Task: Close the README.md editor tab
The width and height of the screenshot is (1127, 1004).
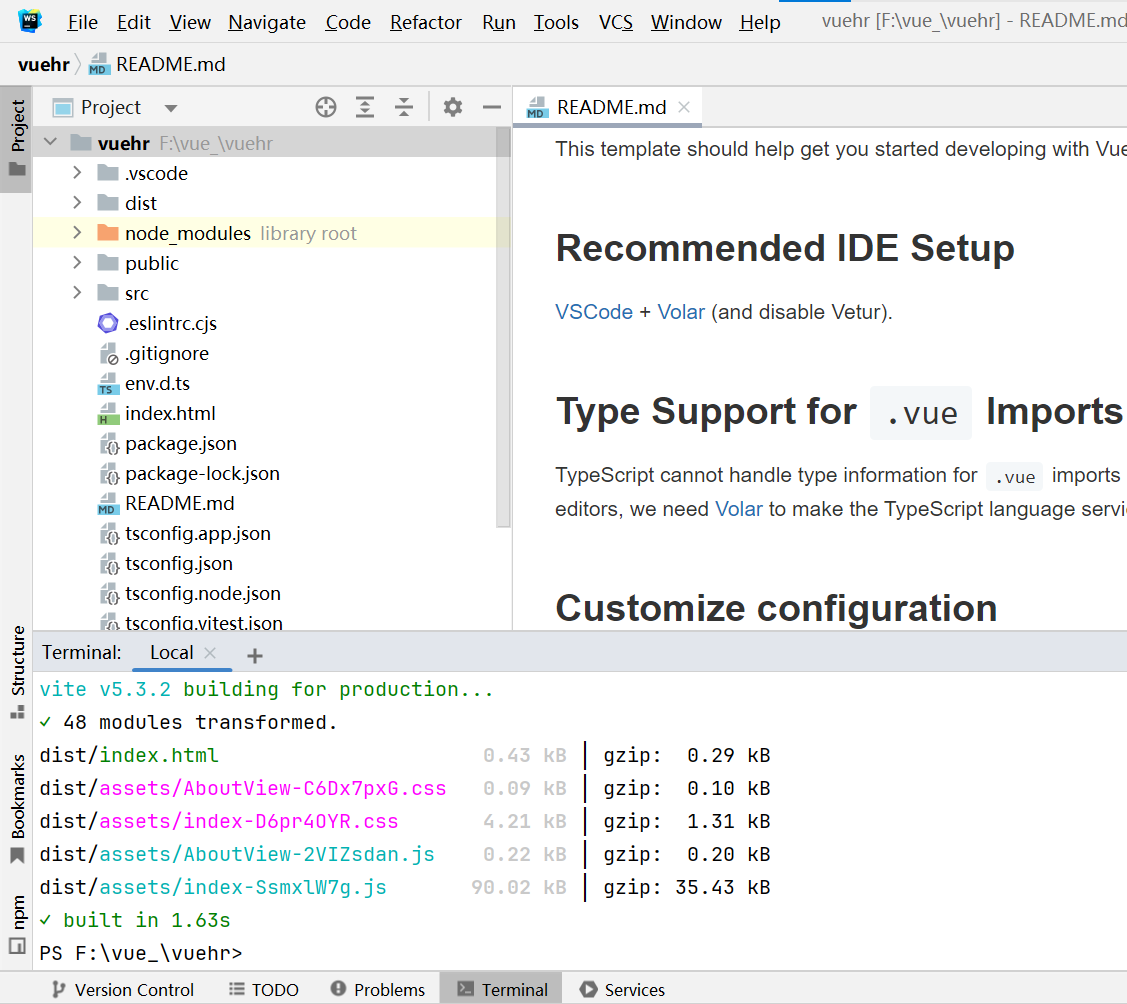Action: pyautogui.click(x=684, y=107)
